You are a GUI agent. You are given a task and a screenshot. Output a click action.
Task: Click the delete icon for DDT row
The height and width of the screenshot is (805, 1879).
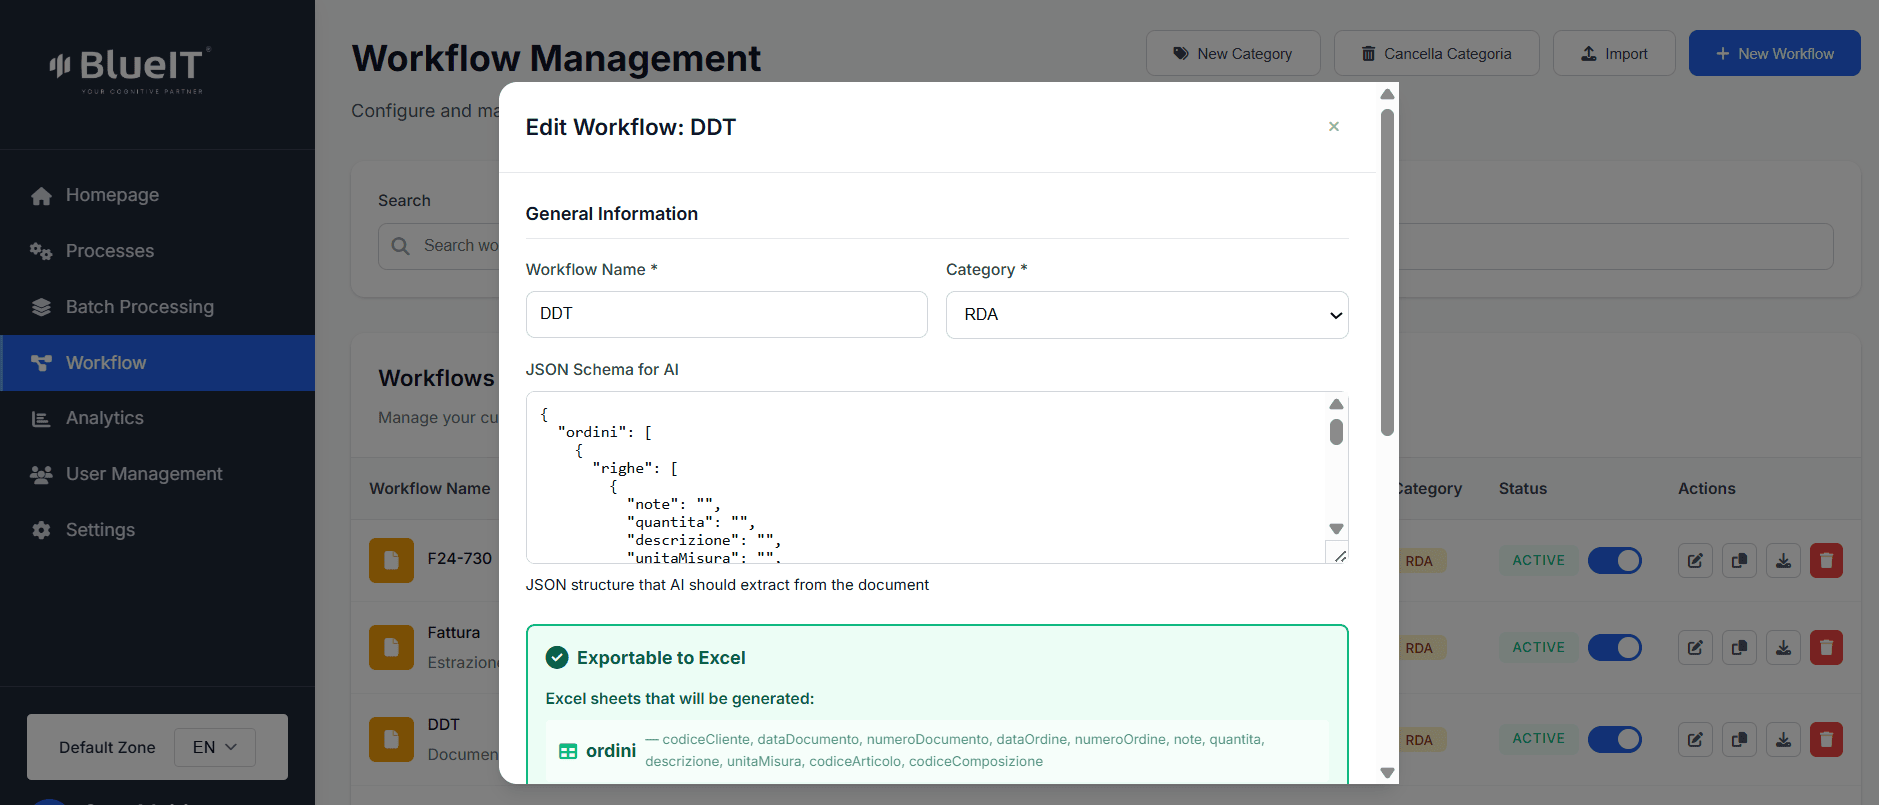coord(1826,740)
